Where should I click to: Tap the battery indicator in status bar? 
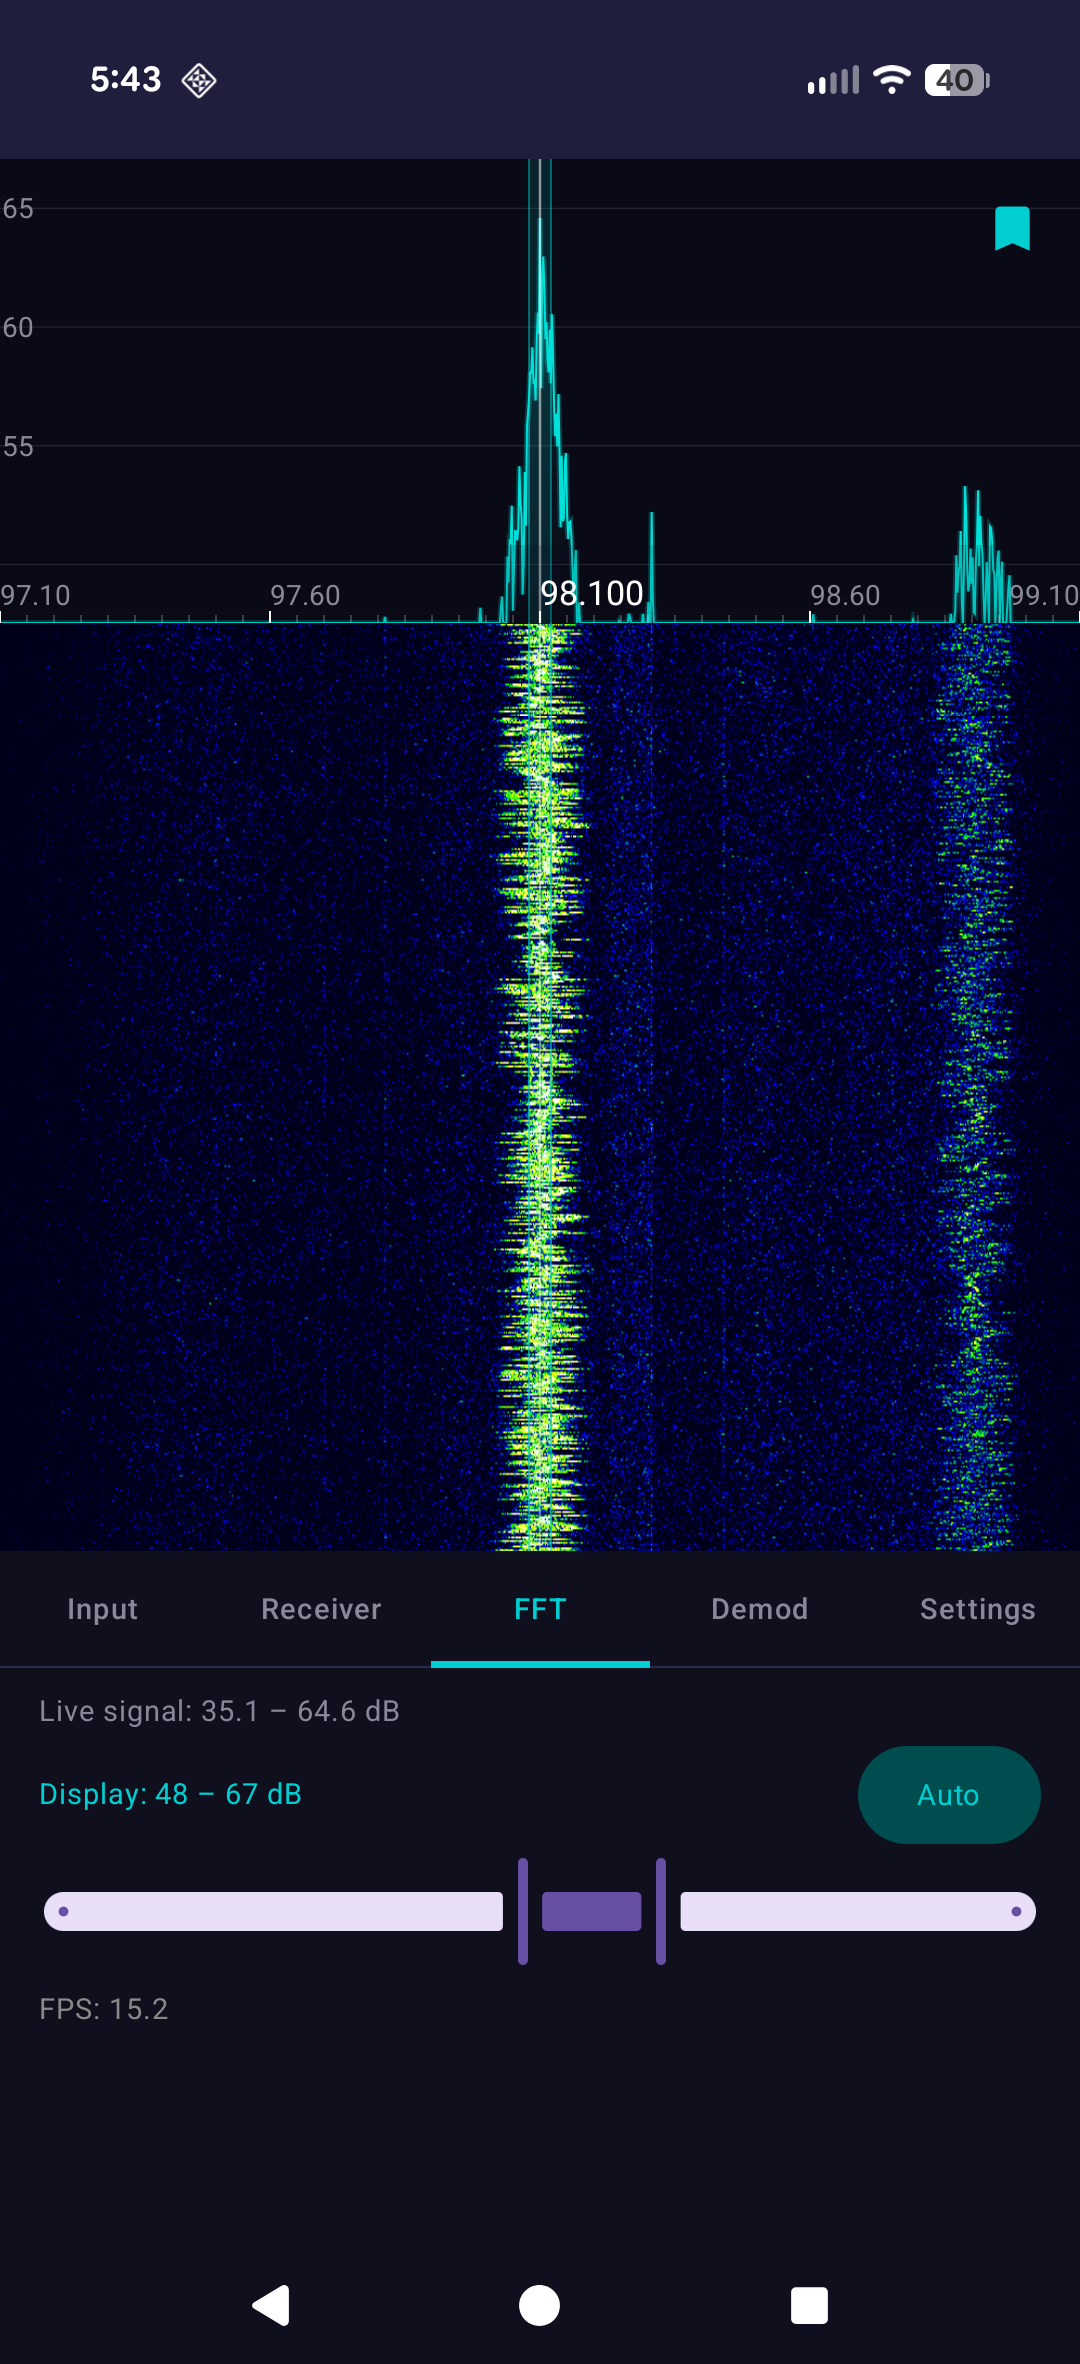pyautogui.click(x=957, y=80)
